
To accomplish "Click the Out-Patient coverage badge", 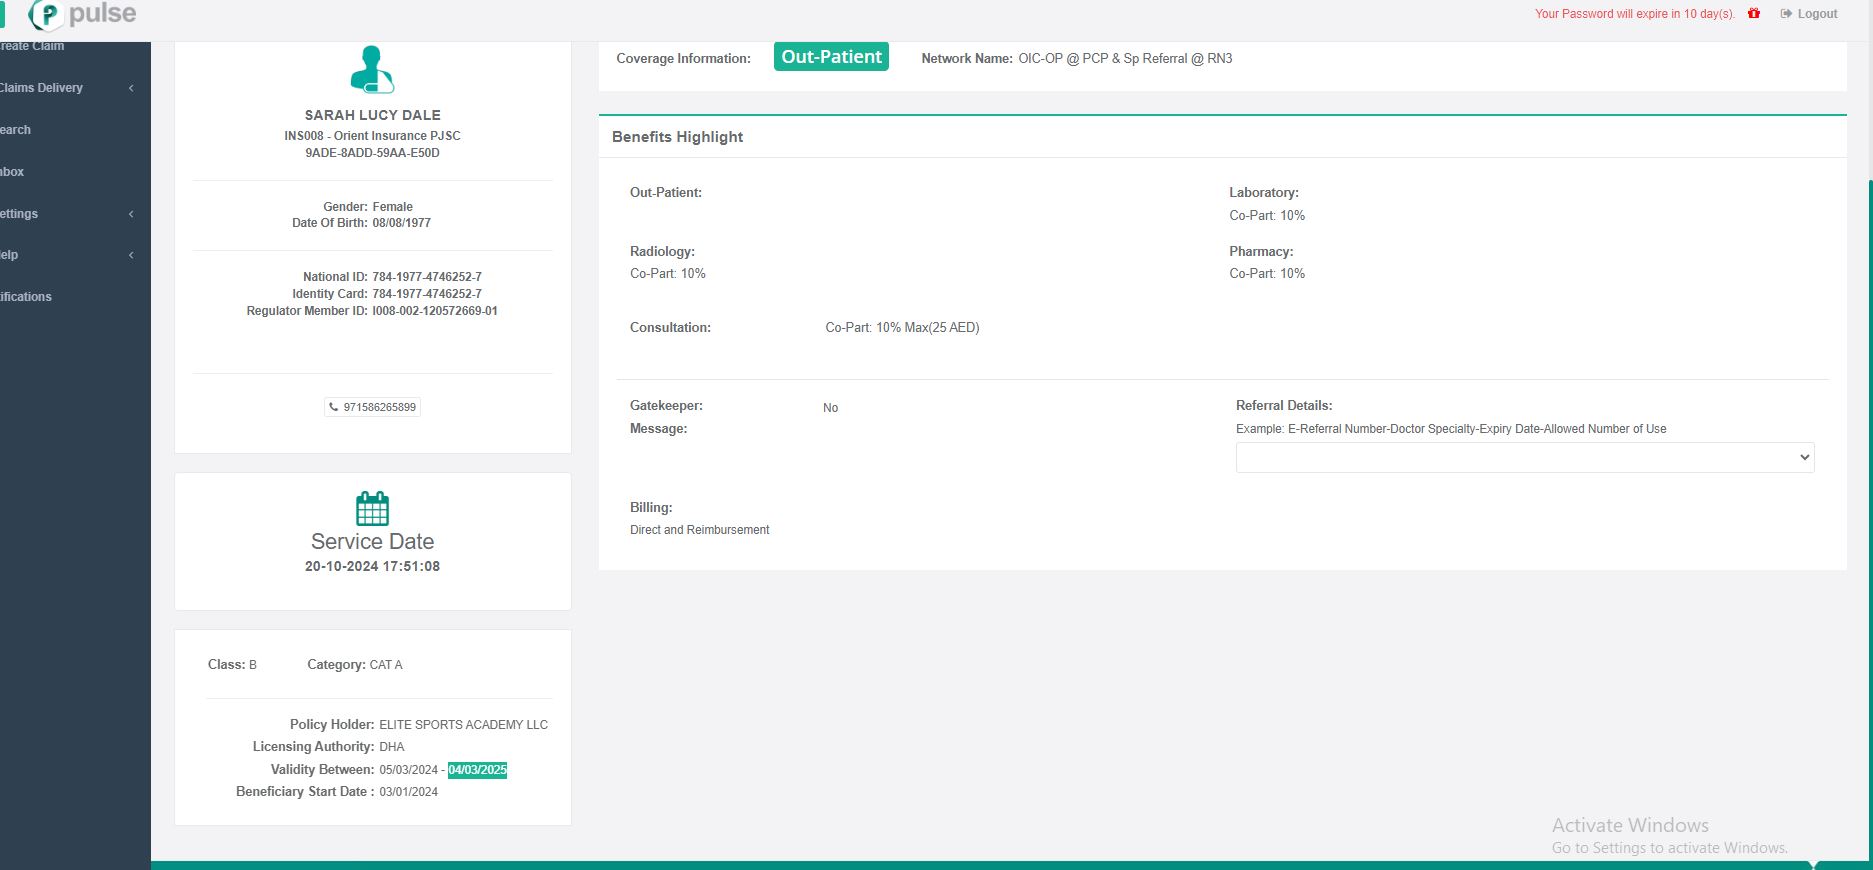I will [831, 57].
